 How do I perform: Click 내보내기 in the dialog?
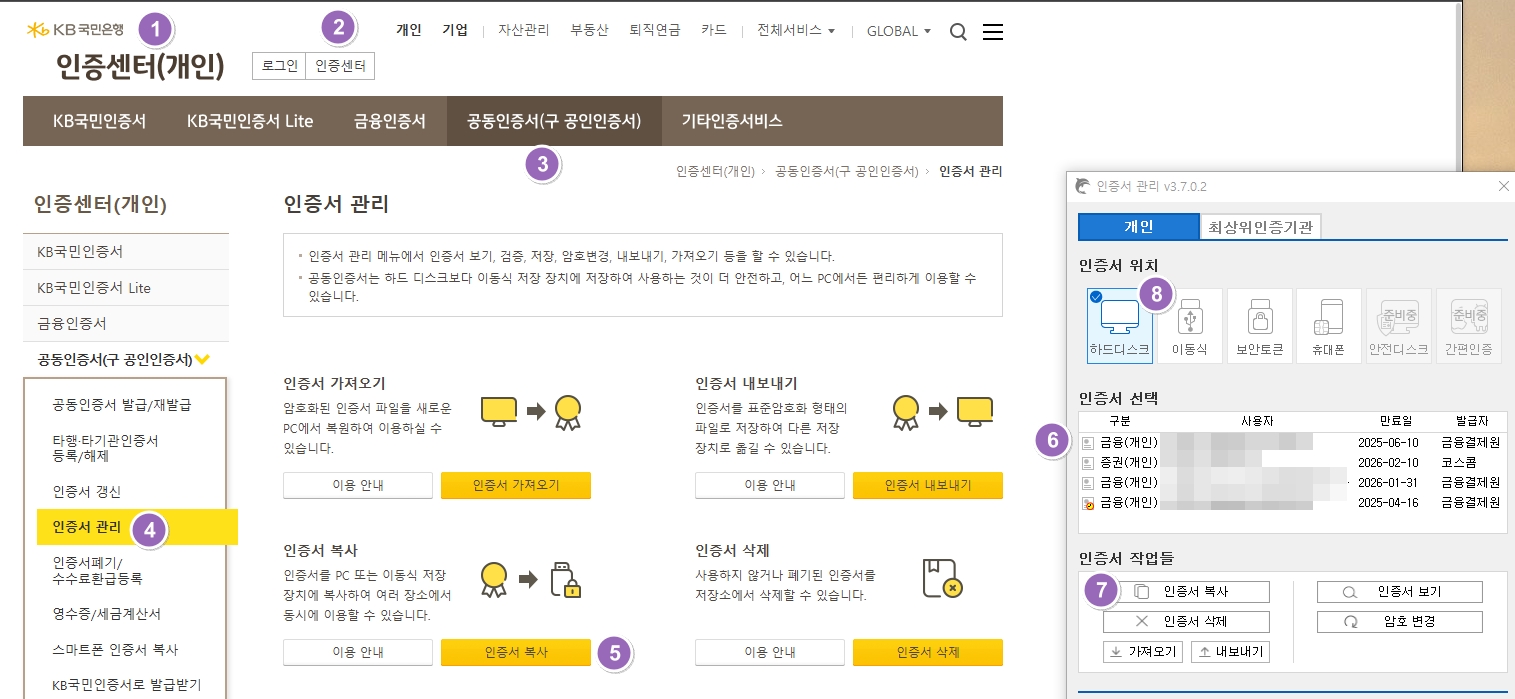click(x=1229, y=652)
